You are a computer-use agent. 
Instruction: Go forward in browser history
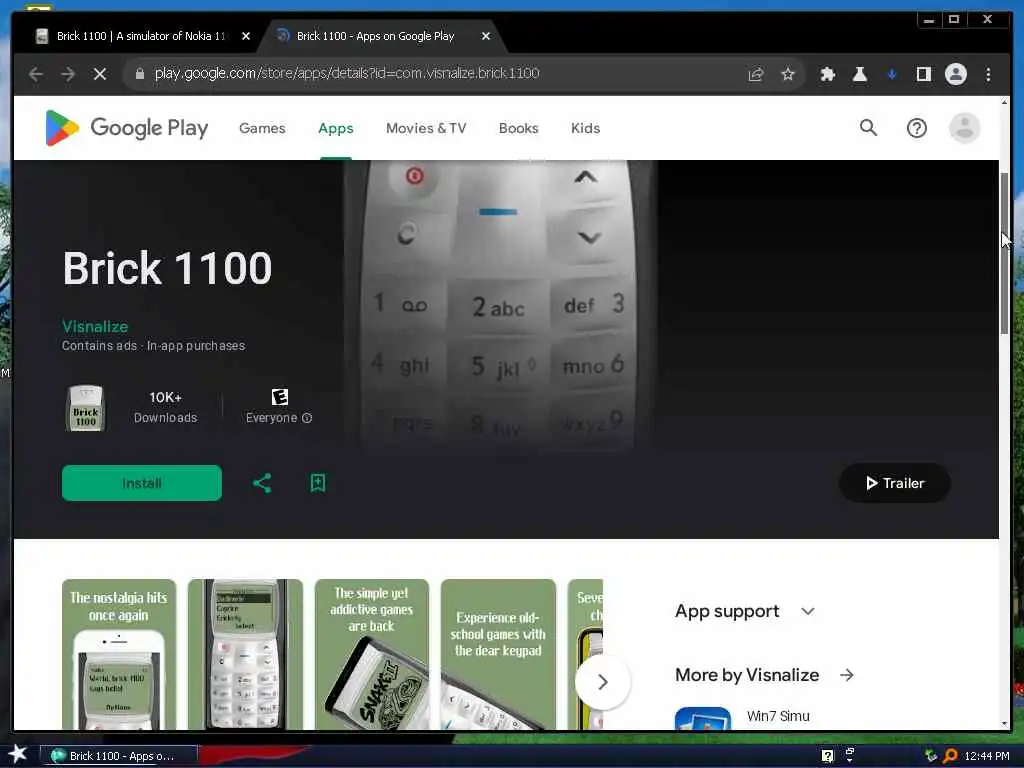click(68, 74)
